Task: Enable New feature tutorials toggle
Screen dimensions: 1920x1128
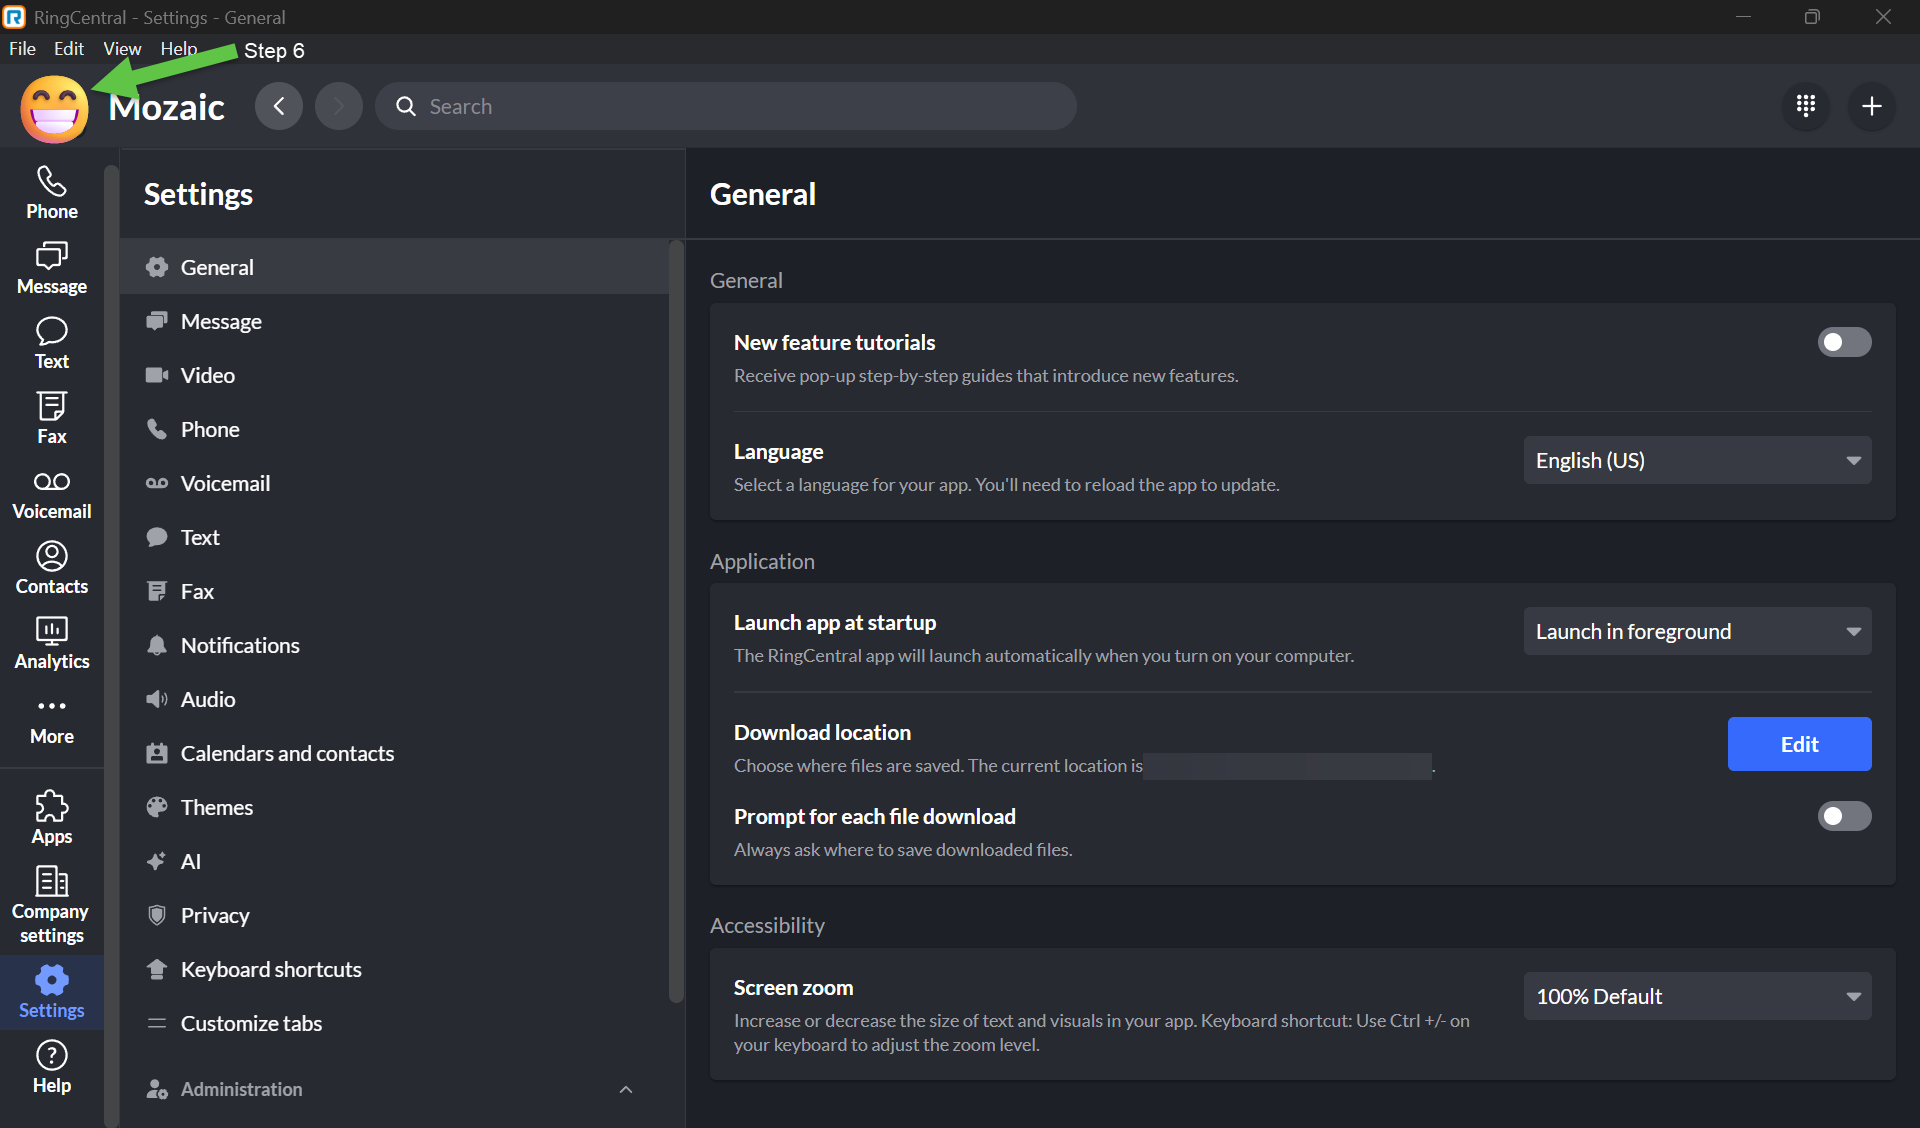Action: coord(1844,342)
